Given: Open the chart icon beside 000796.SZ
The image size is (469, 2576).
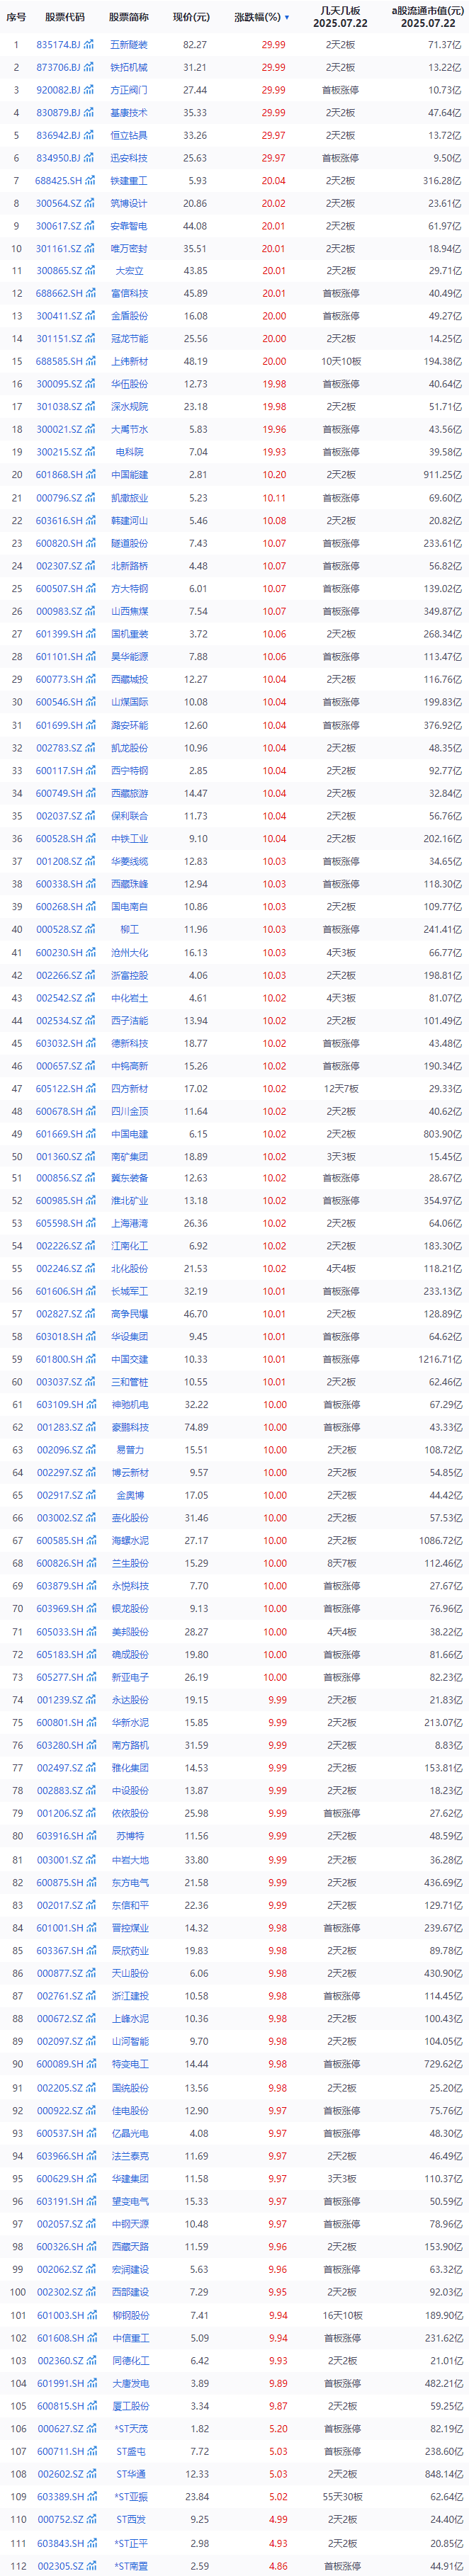Looking at the screenshot, I should point(90,498).
